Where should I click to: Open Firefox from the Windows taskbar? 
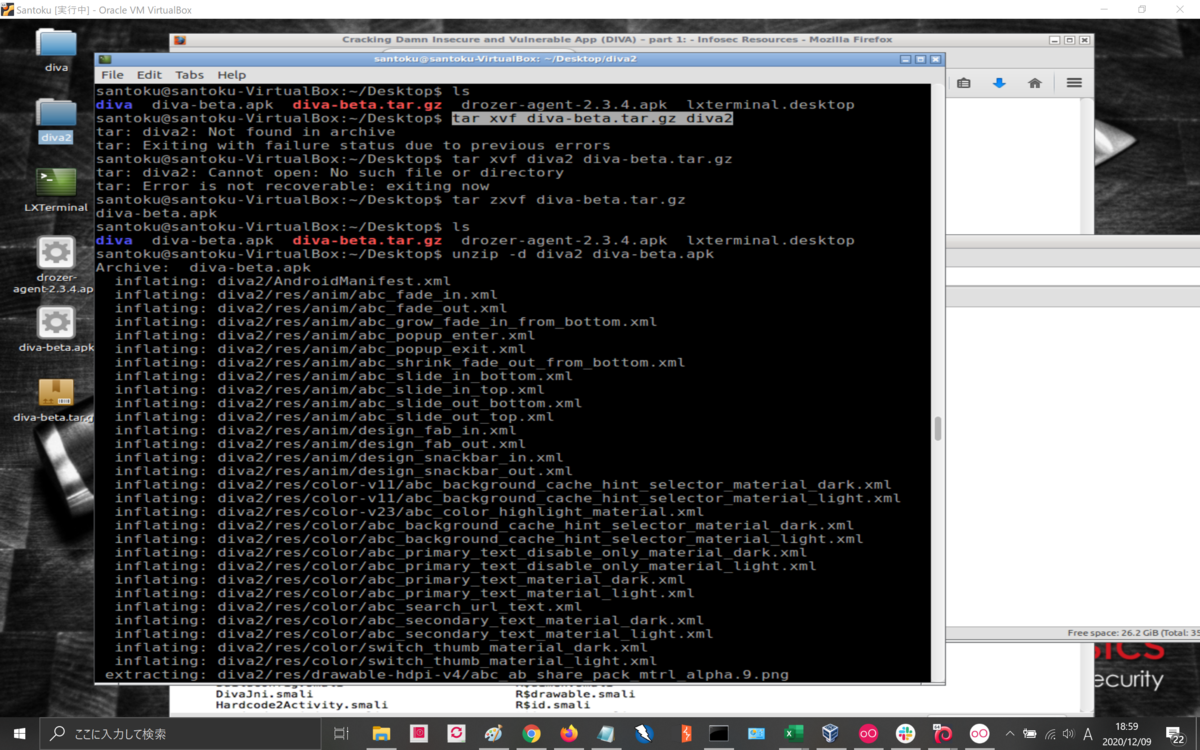pos(569,733)
